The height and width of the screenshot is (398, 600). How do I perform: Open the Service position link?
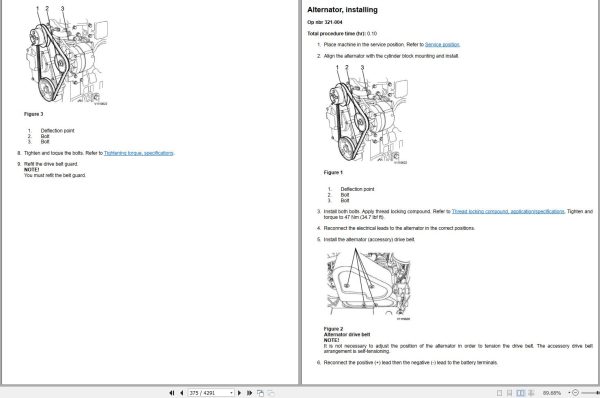442,45
